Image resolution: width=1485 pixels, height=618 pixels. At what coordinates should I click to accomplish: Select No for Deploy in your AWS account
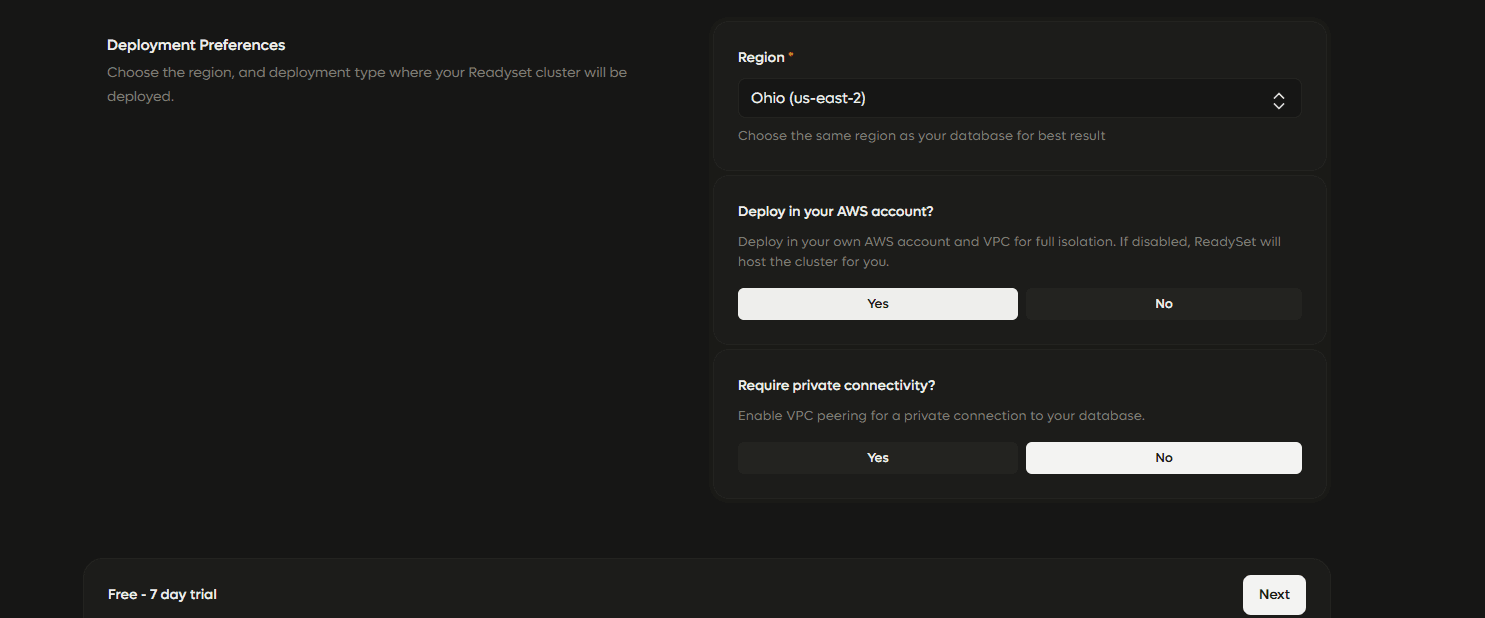click(x=1164, y=304)
